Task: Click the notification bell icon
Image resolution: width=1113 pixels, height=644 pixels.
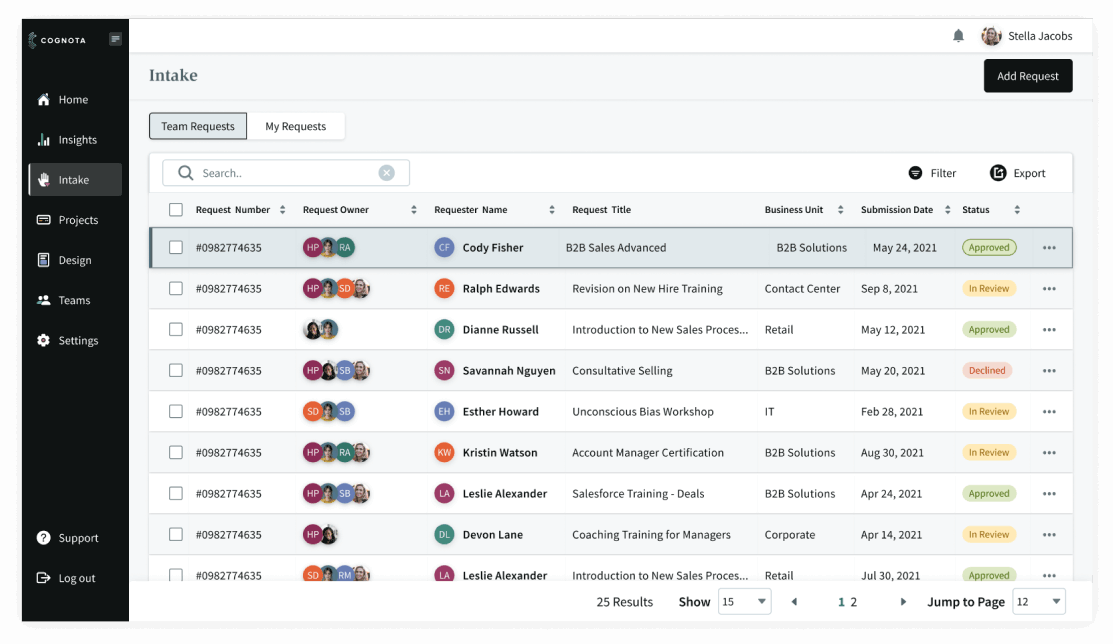Action: click(x=958, y=36)
